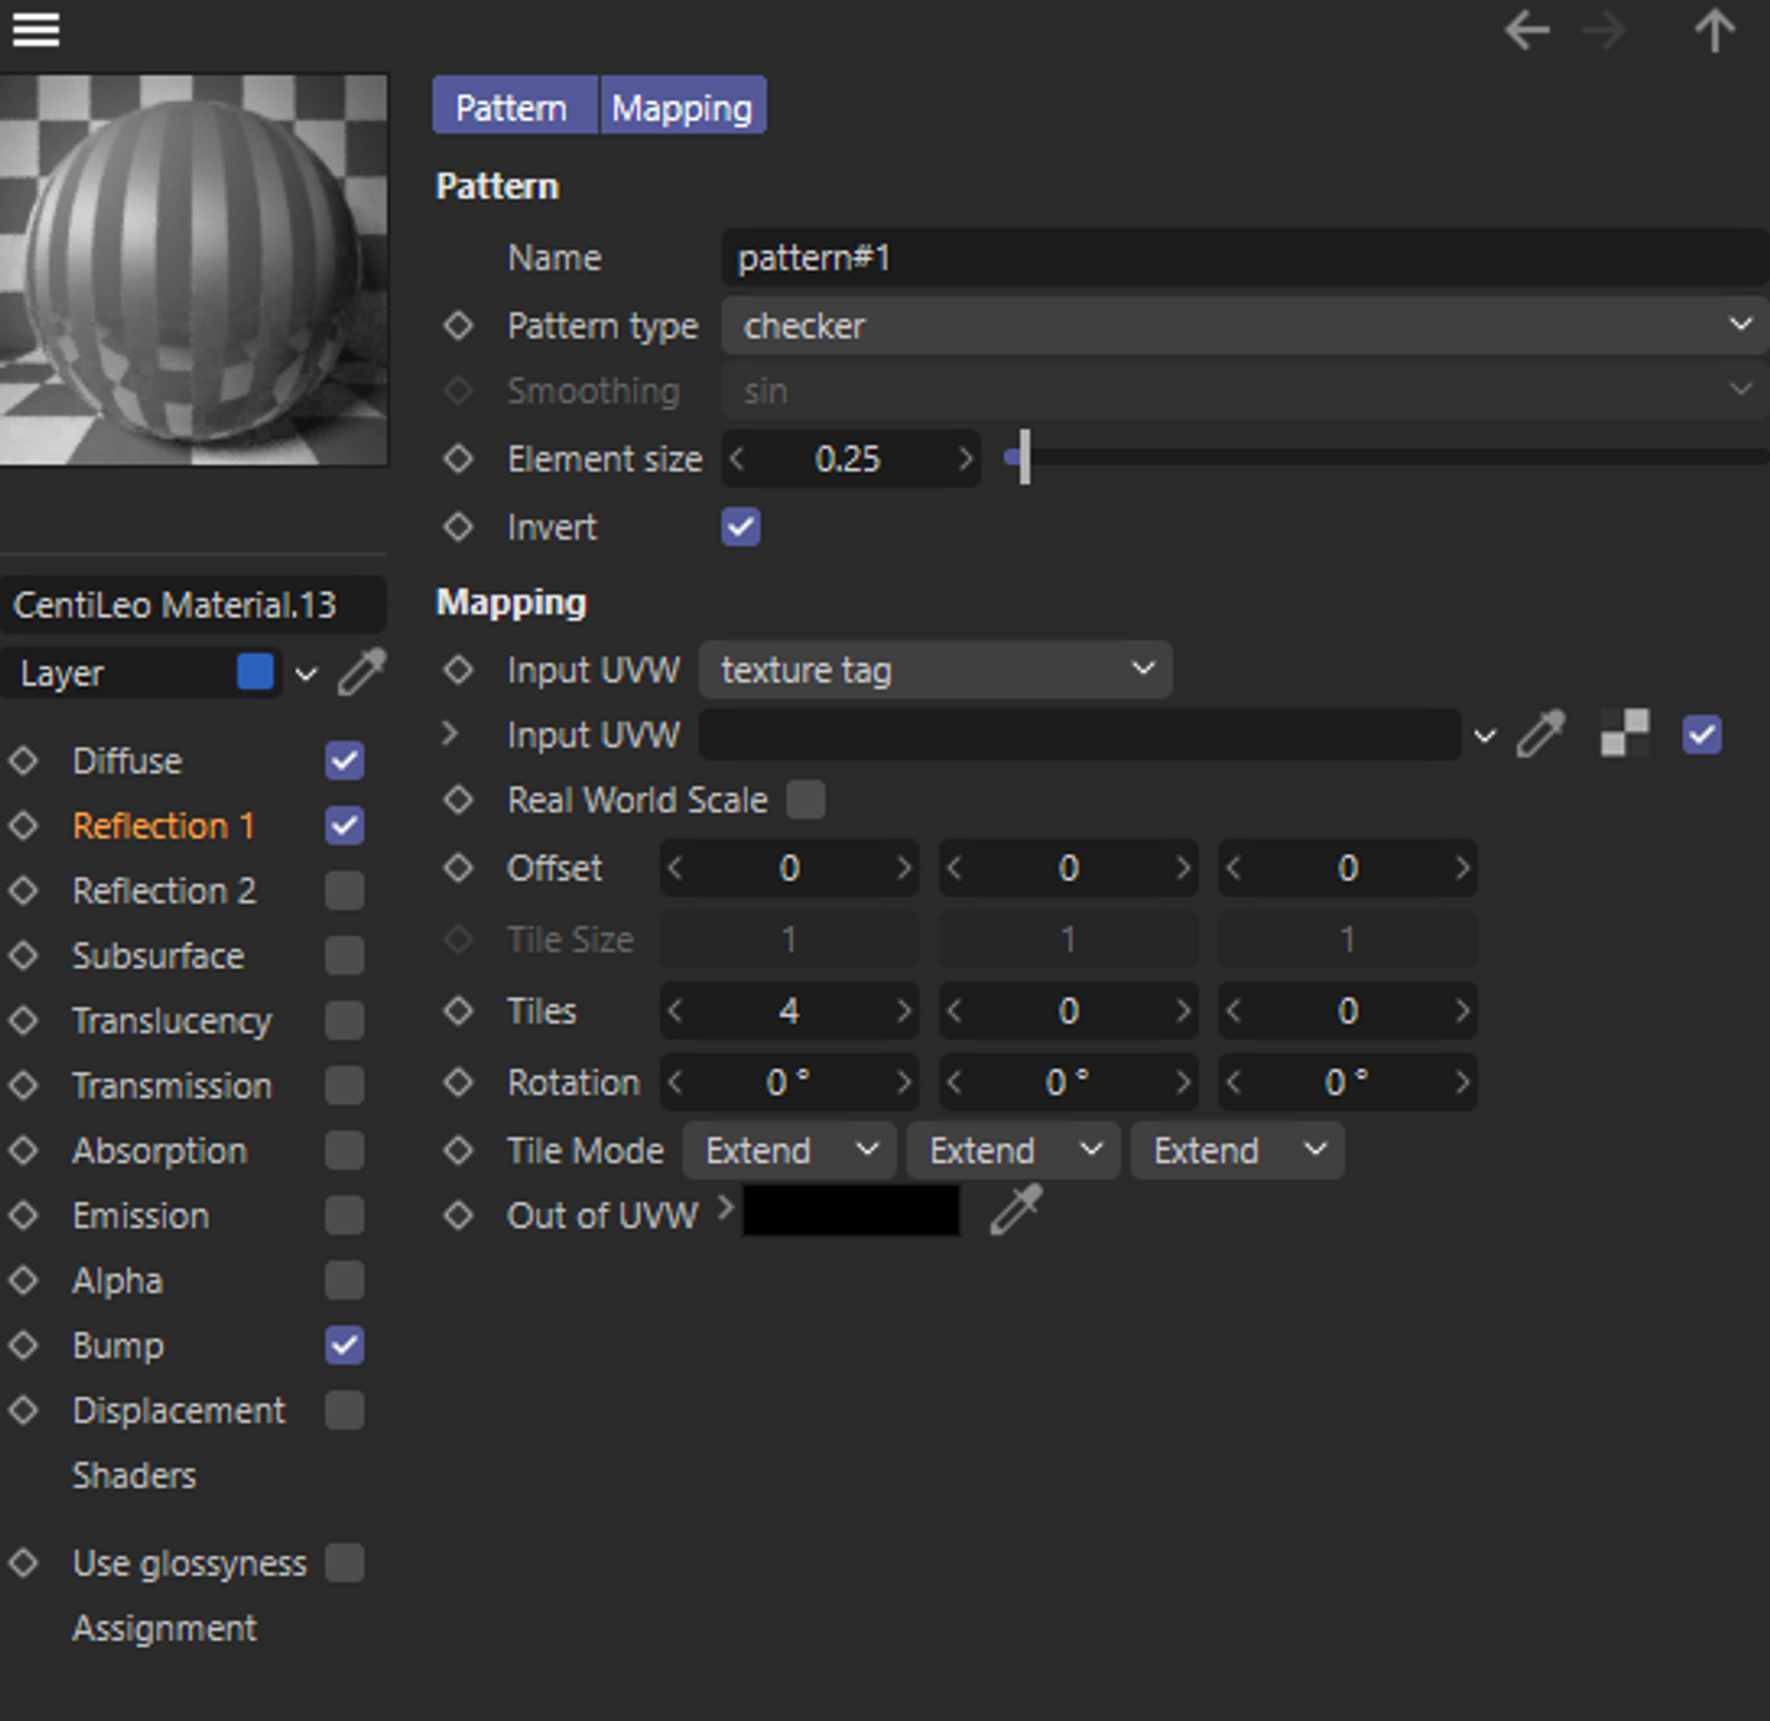Uncheck the Diffuse channel checkbox
The image size is (1770, 1721).
click(344, 760)
